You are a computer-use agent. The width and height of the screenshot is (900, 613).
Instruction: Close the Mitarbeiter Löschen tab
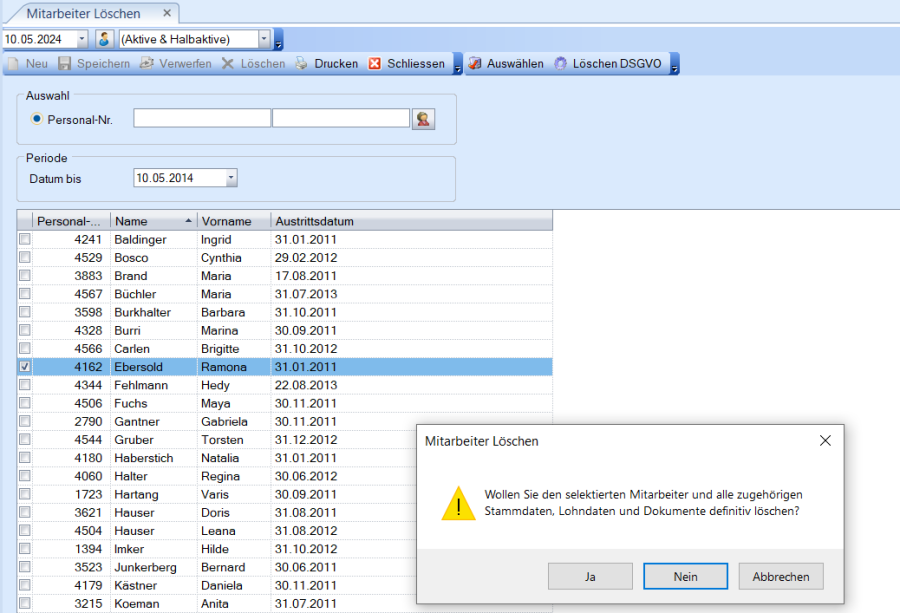(x=167, y=13)
